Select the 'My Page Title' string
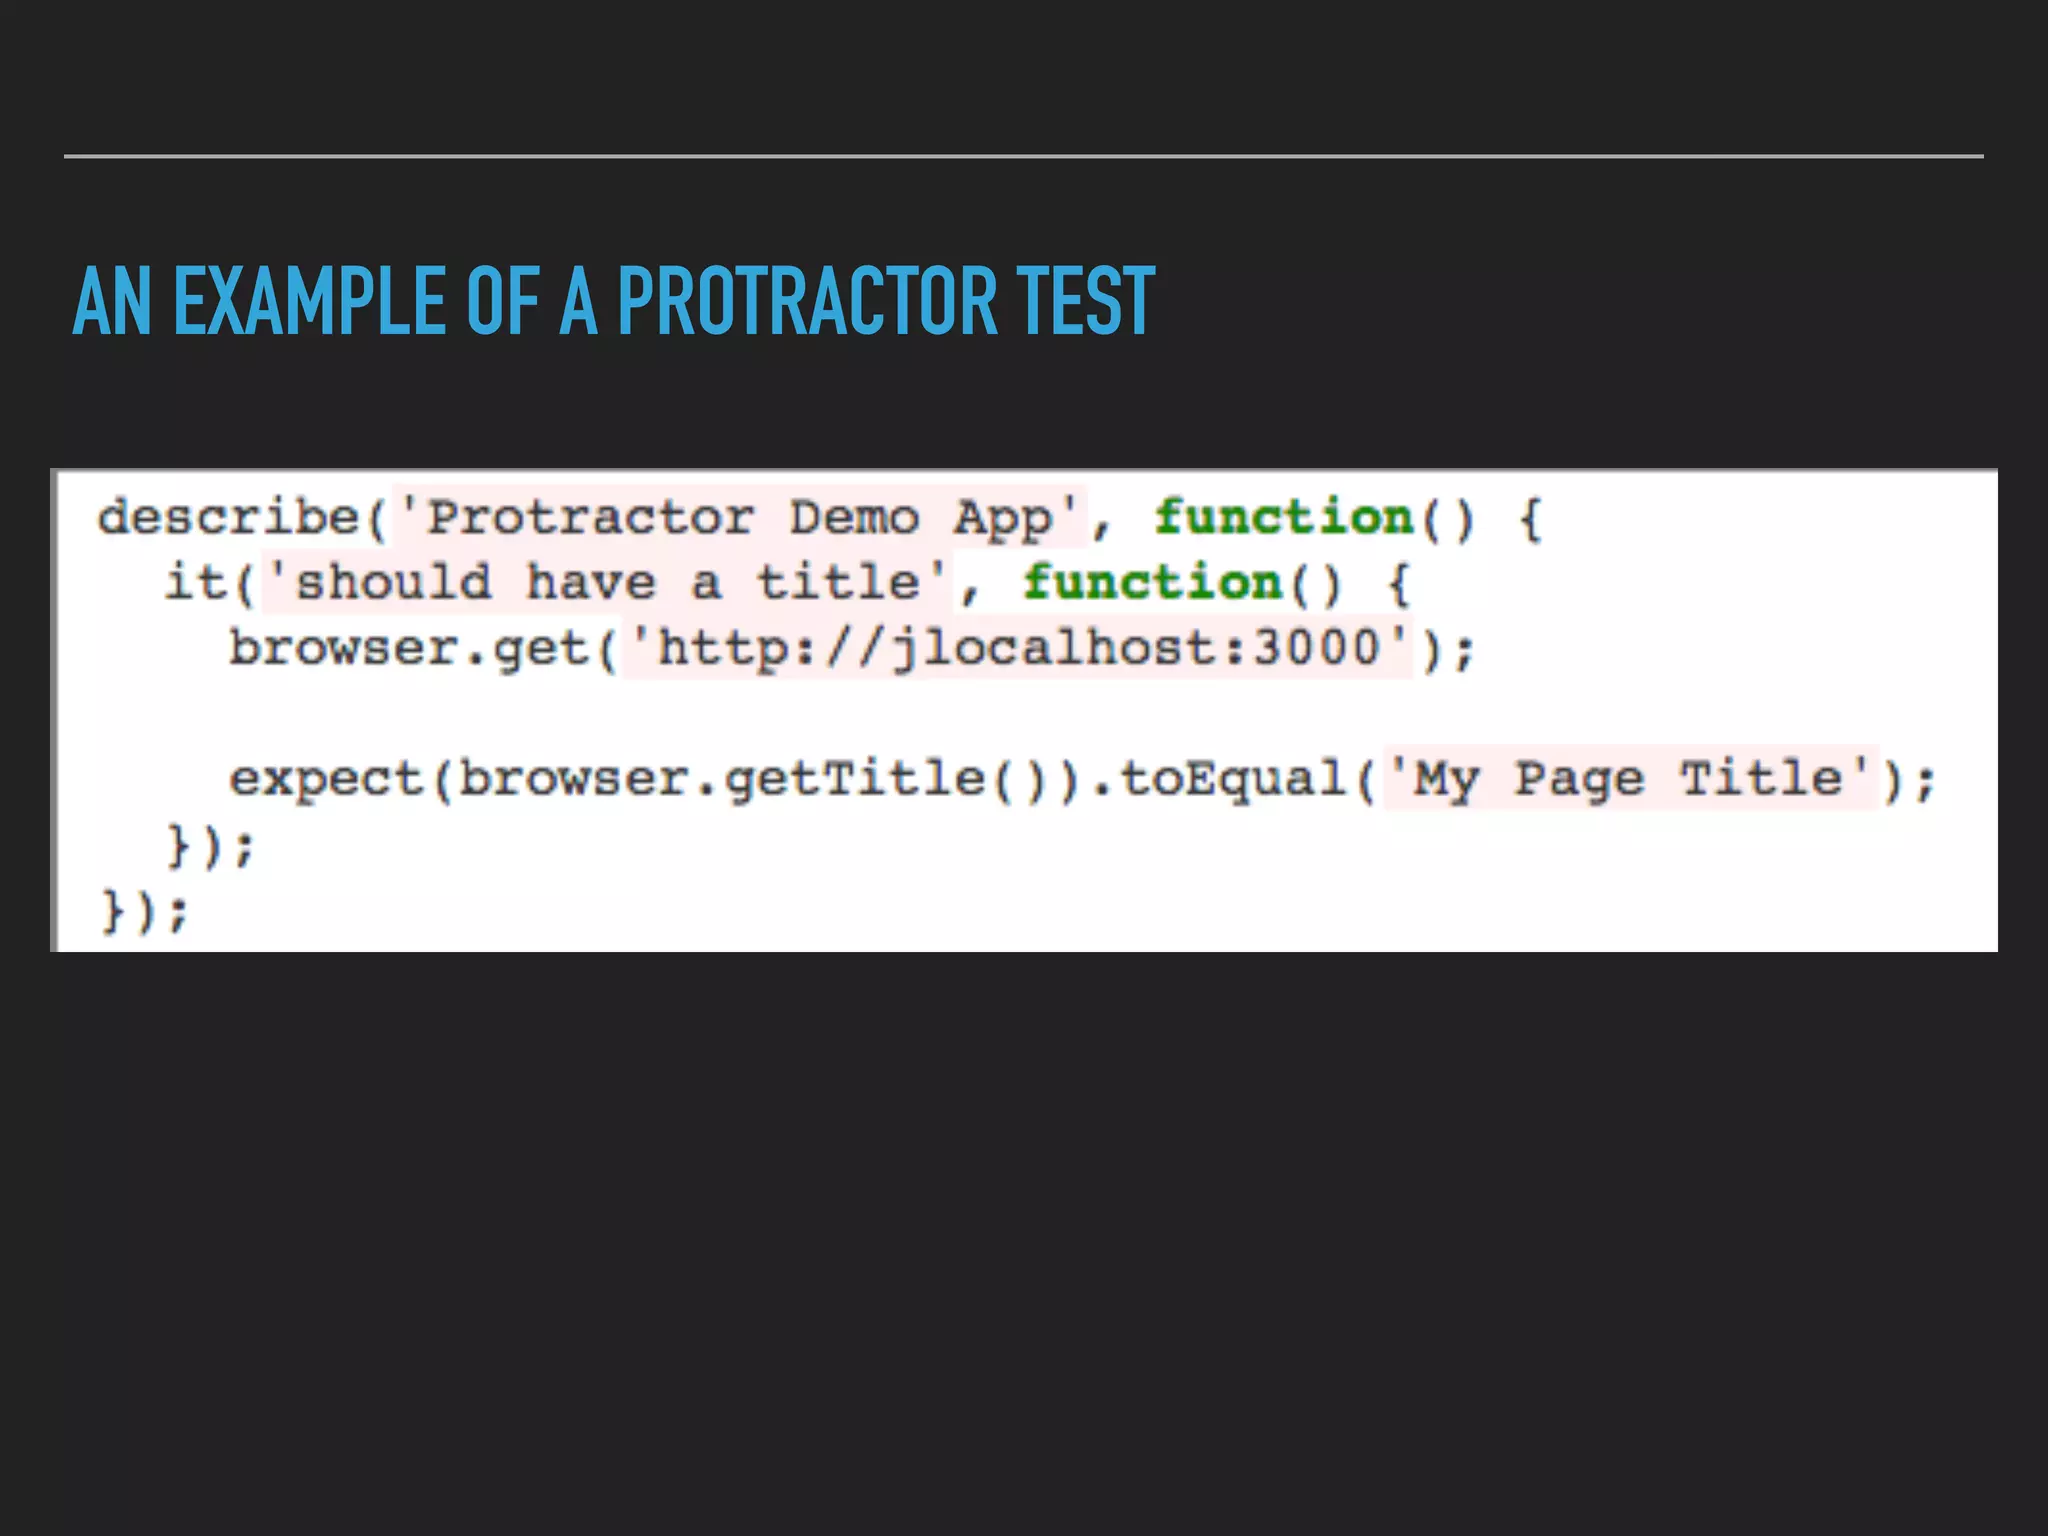 [x=1629, y=779]
